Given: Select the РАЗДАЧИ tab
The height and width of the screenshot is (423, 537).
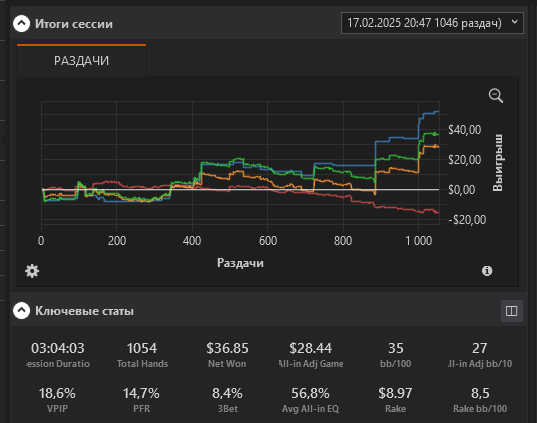Looking at the screenshot, I should click(82, 60).
